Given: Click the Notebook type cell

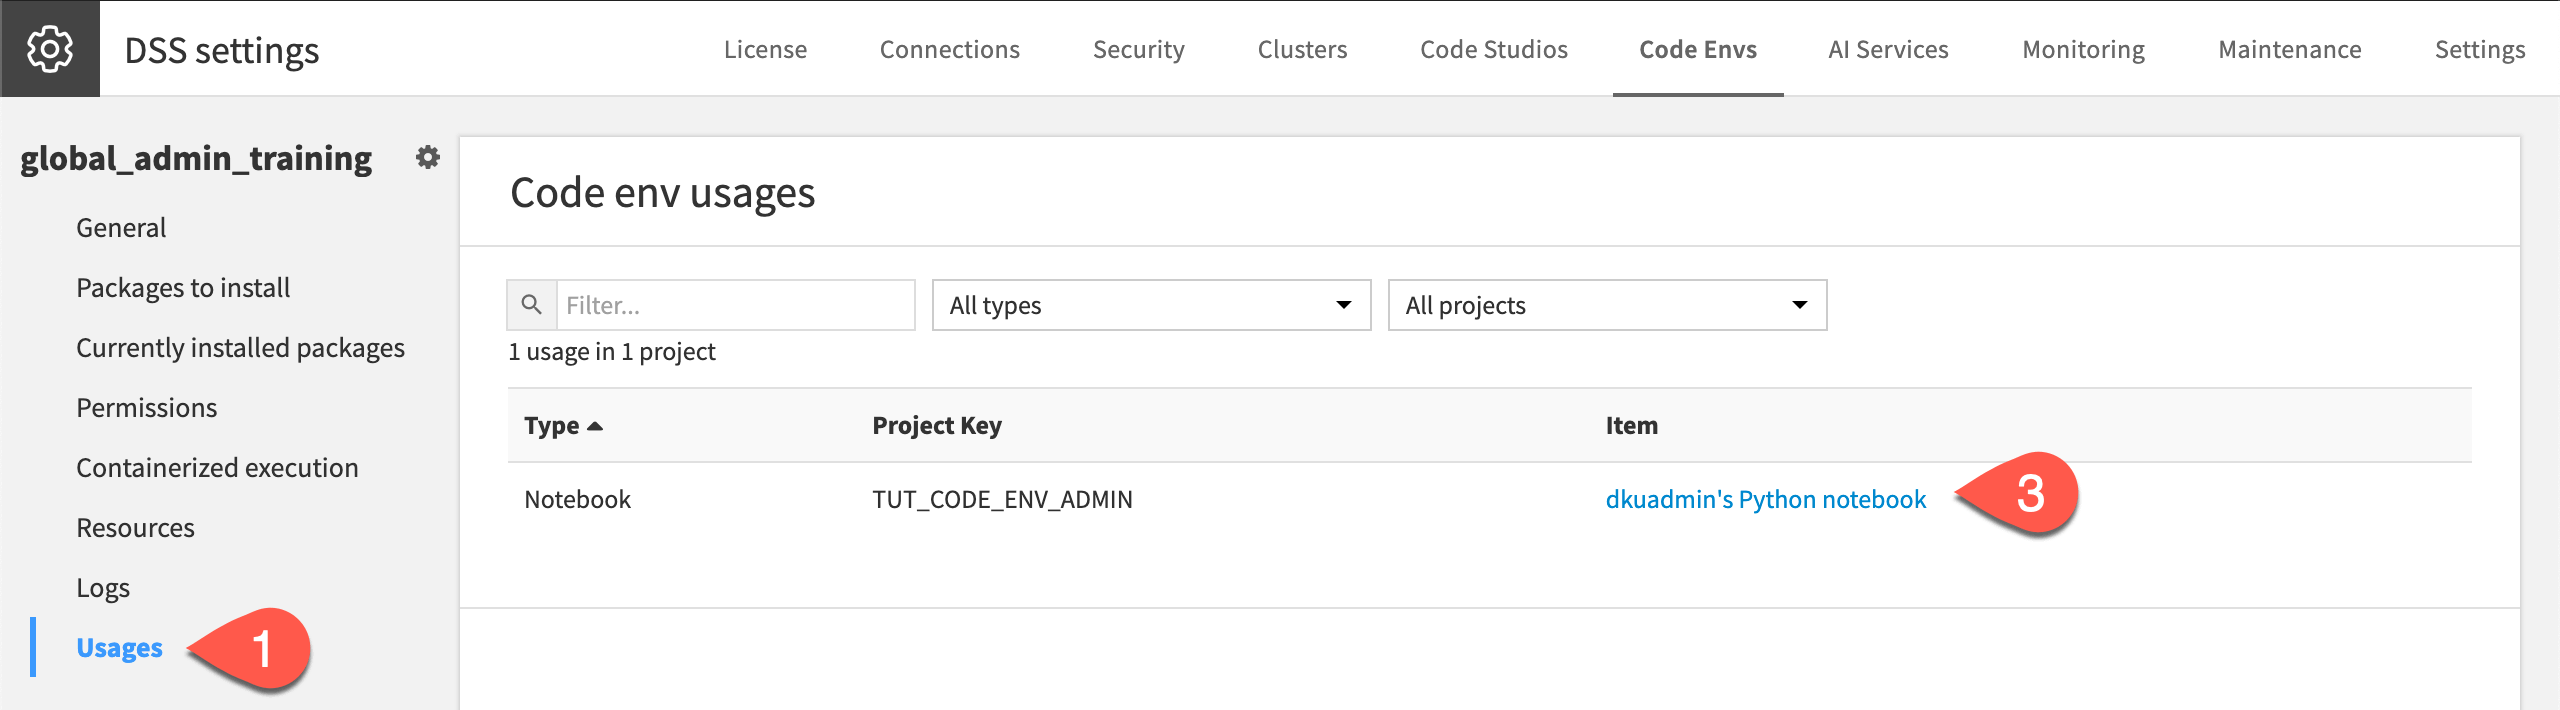Looking at the screenshot, I should point(577,499).
